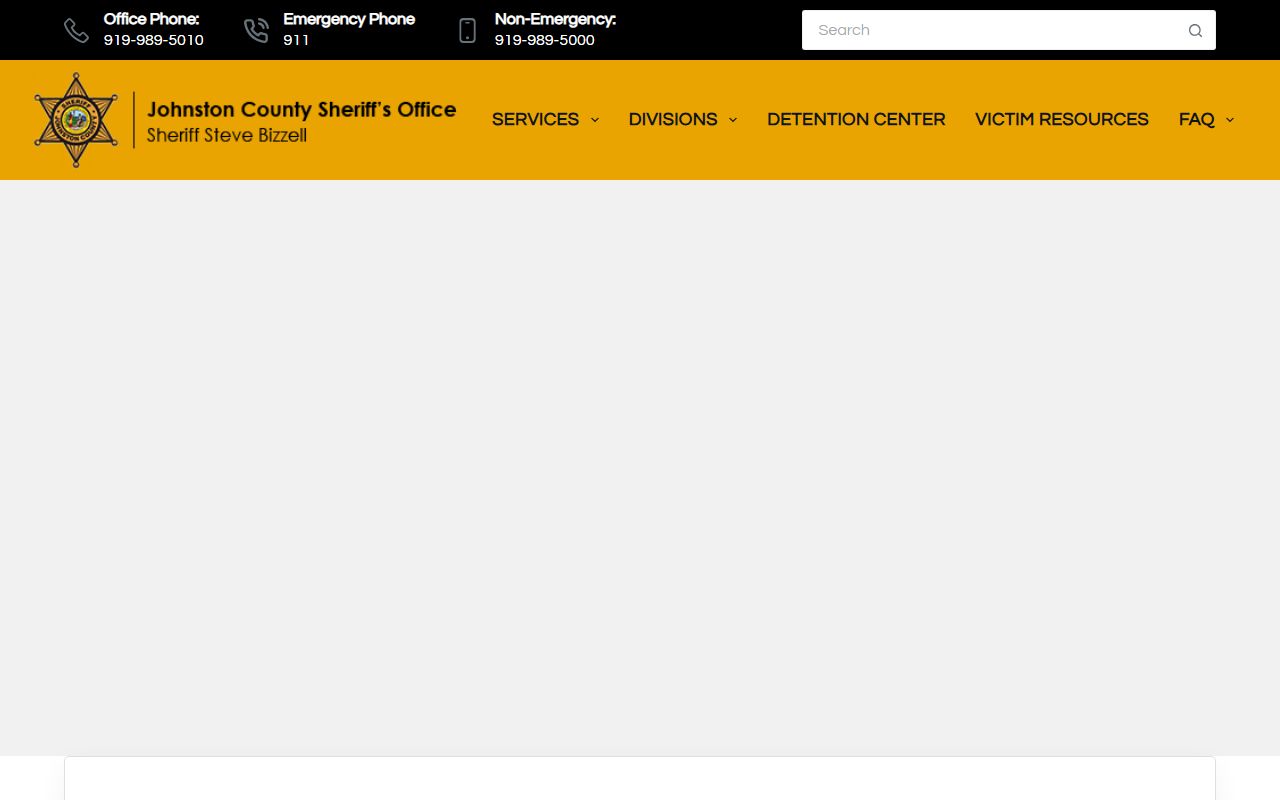
Task: Click the sheriff star badge logo
Action: (76, 120)
